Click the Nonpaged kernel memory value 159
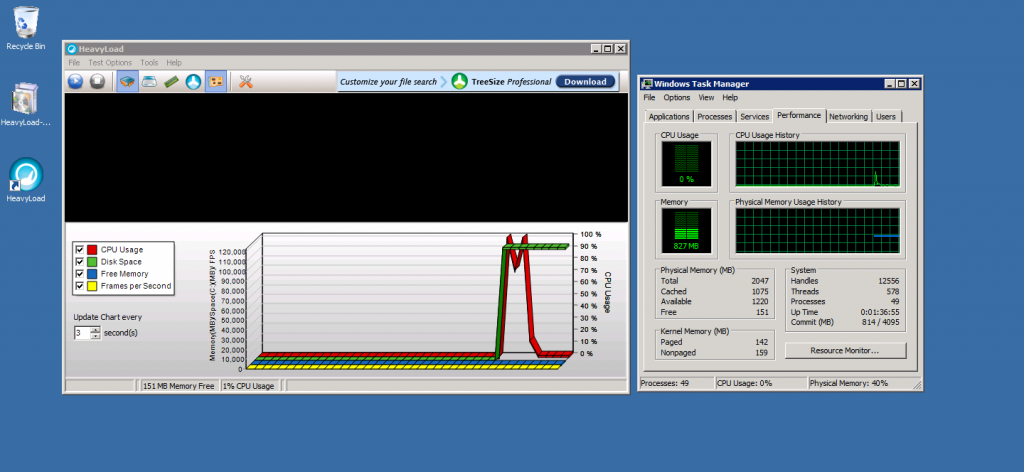 click(761, 353)
